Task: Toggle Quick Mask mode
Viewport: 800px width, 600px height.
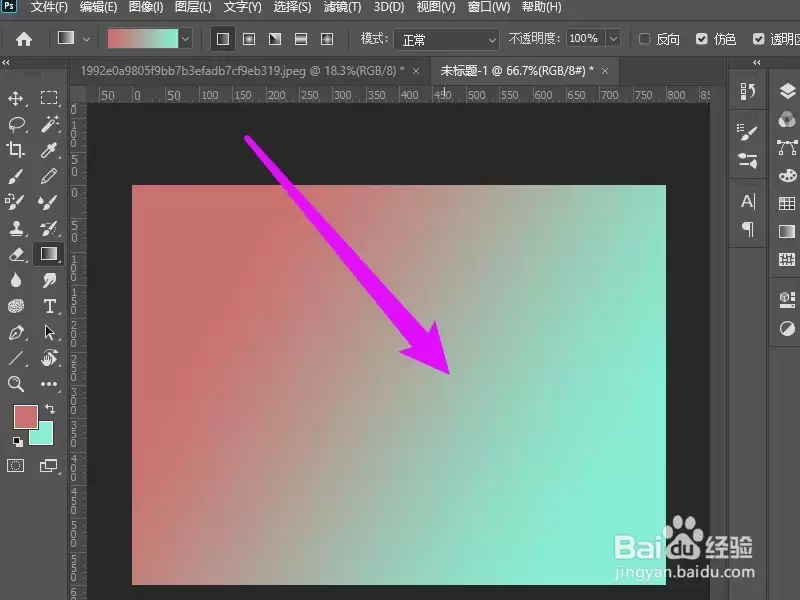Action: (16, 465)
